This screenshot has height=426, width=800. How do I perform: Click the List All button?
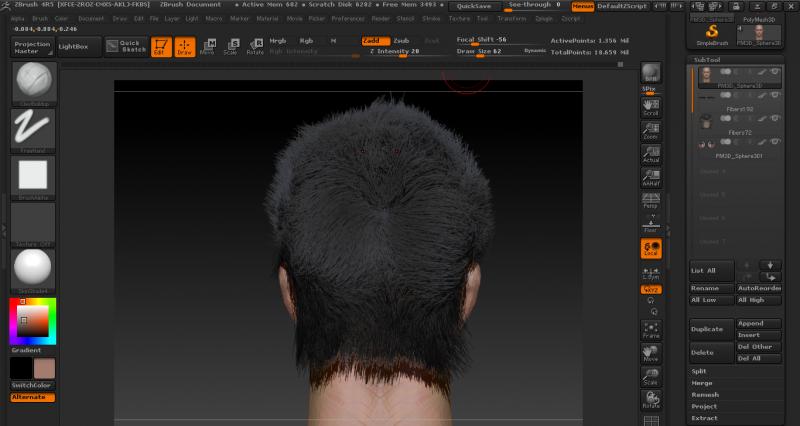(x=712, y=271)
